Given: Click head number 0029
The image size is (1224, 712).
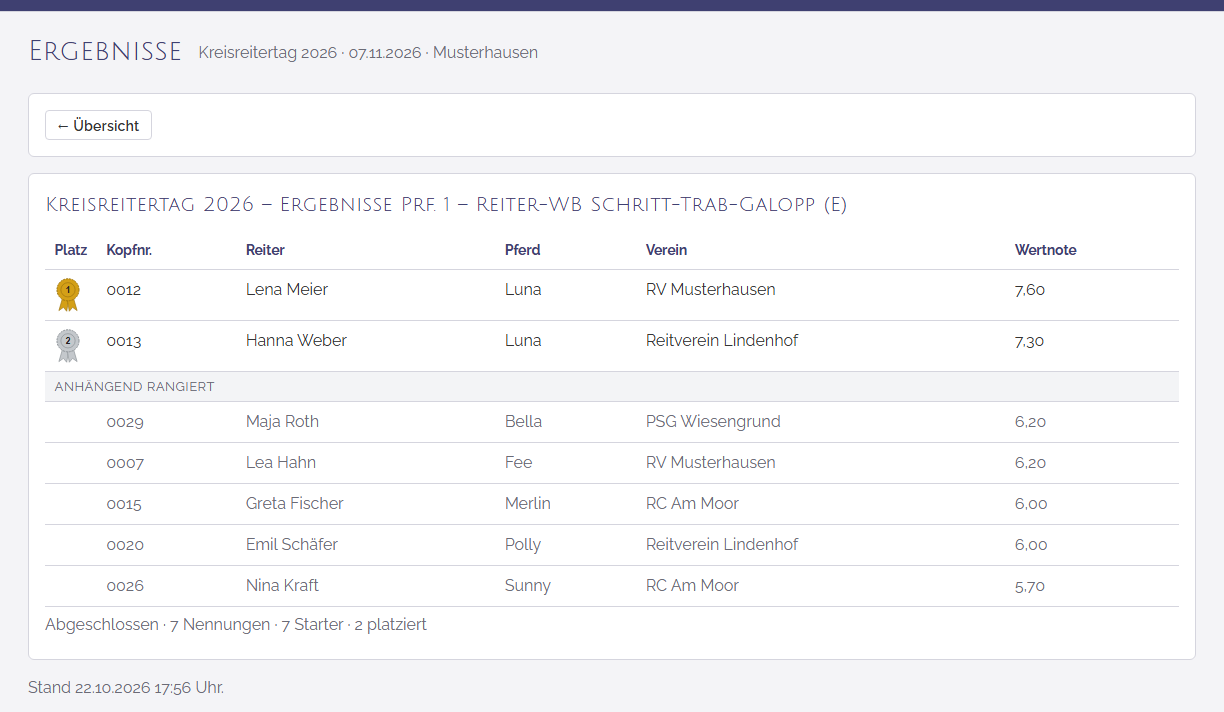Looking at the screenshot, I should [x=125, y=422].
